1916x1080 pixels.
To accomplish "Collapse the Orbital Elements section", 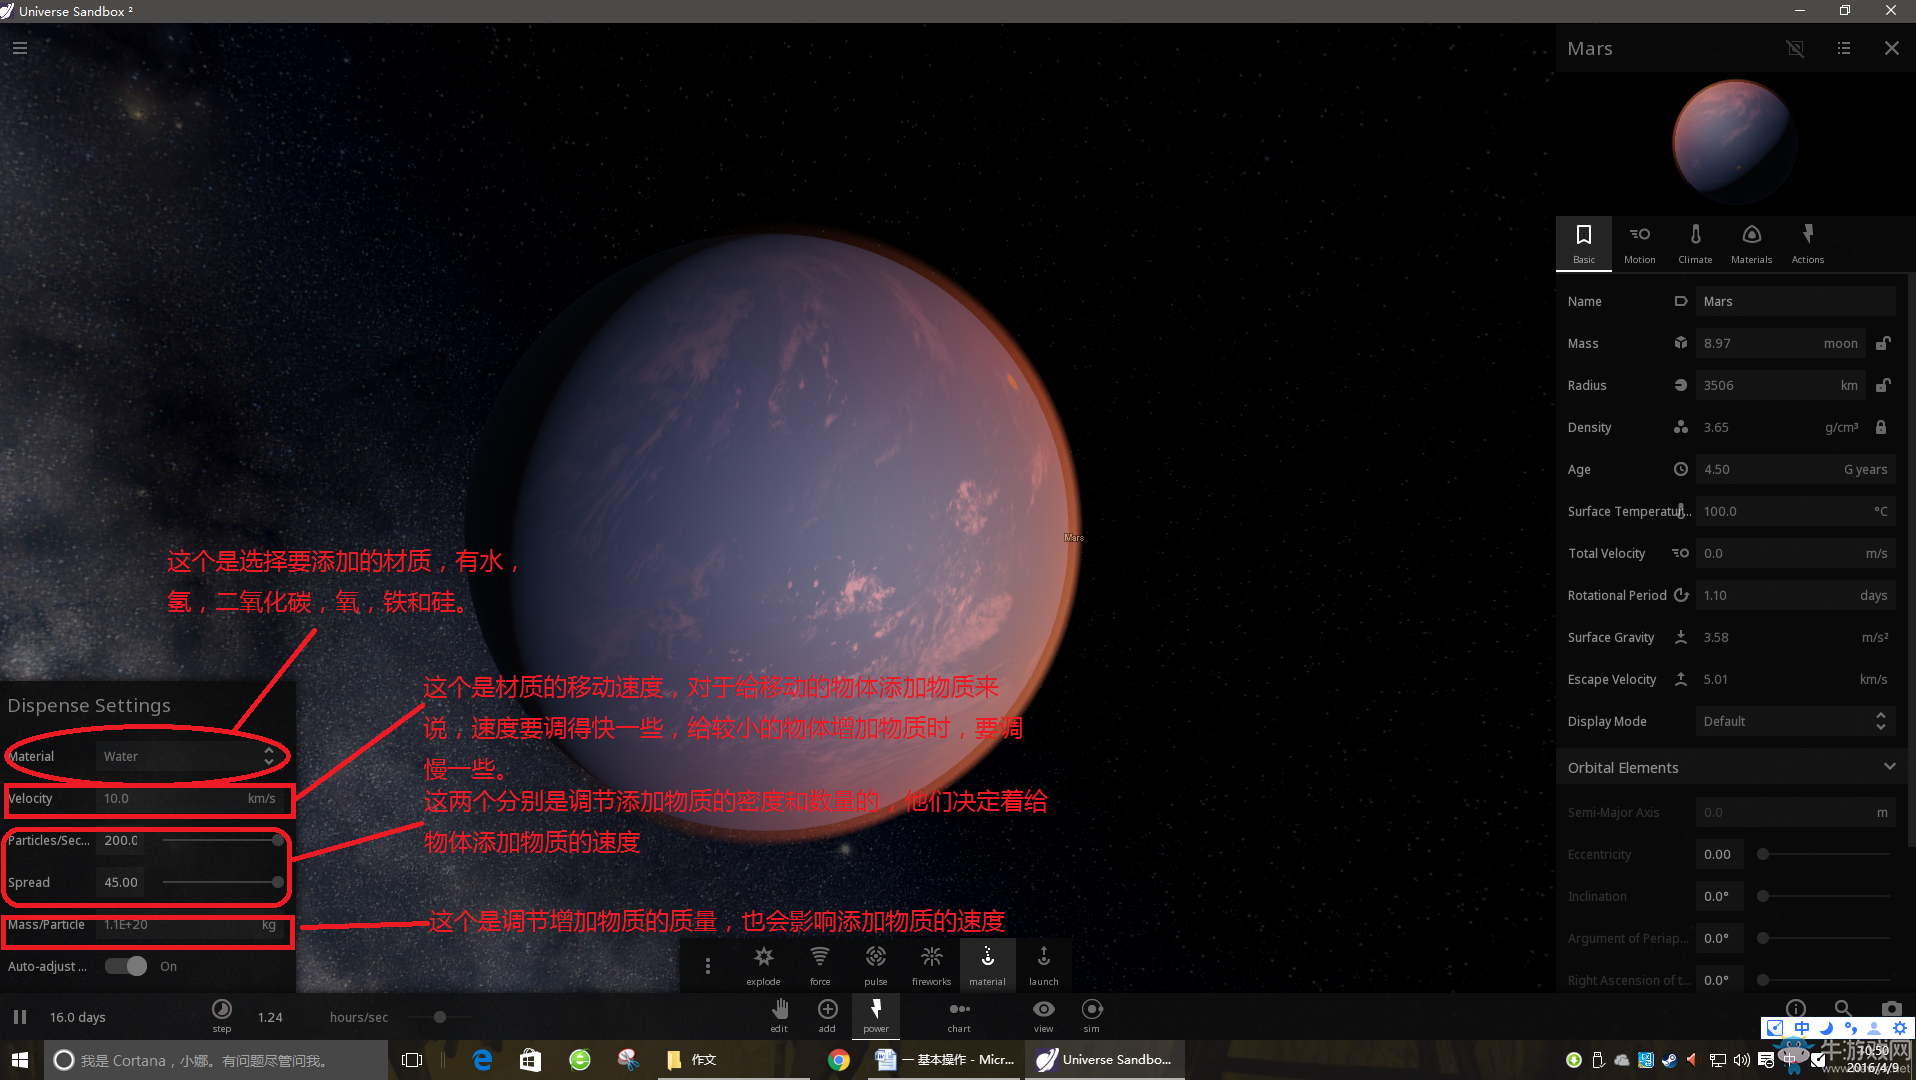I will click(x=1888, y=767).
